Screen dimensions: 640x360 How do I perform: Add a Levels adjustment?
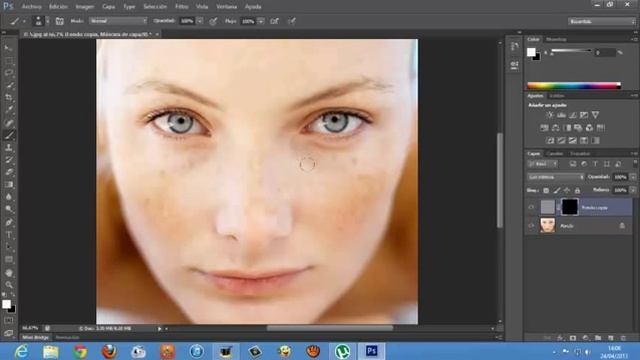(x=561, y=115)
